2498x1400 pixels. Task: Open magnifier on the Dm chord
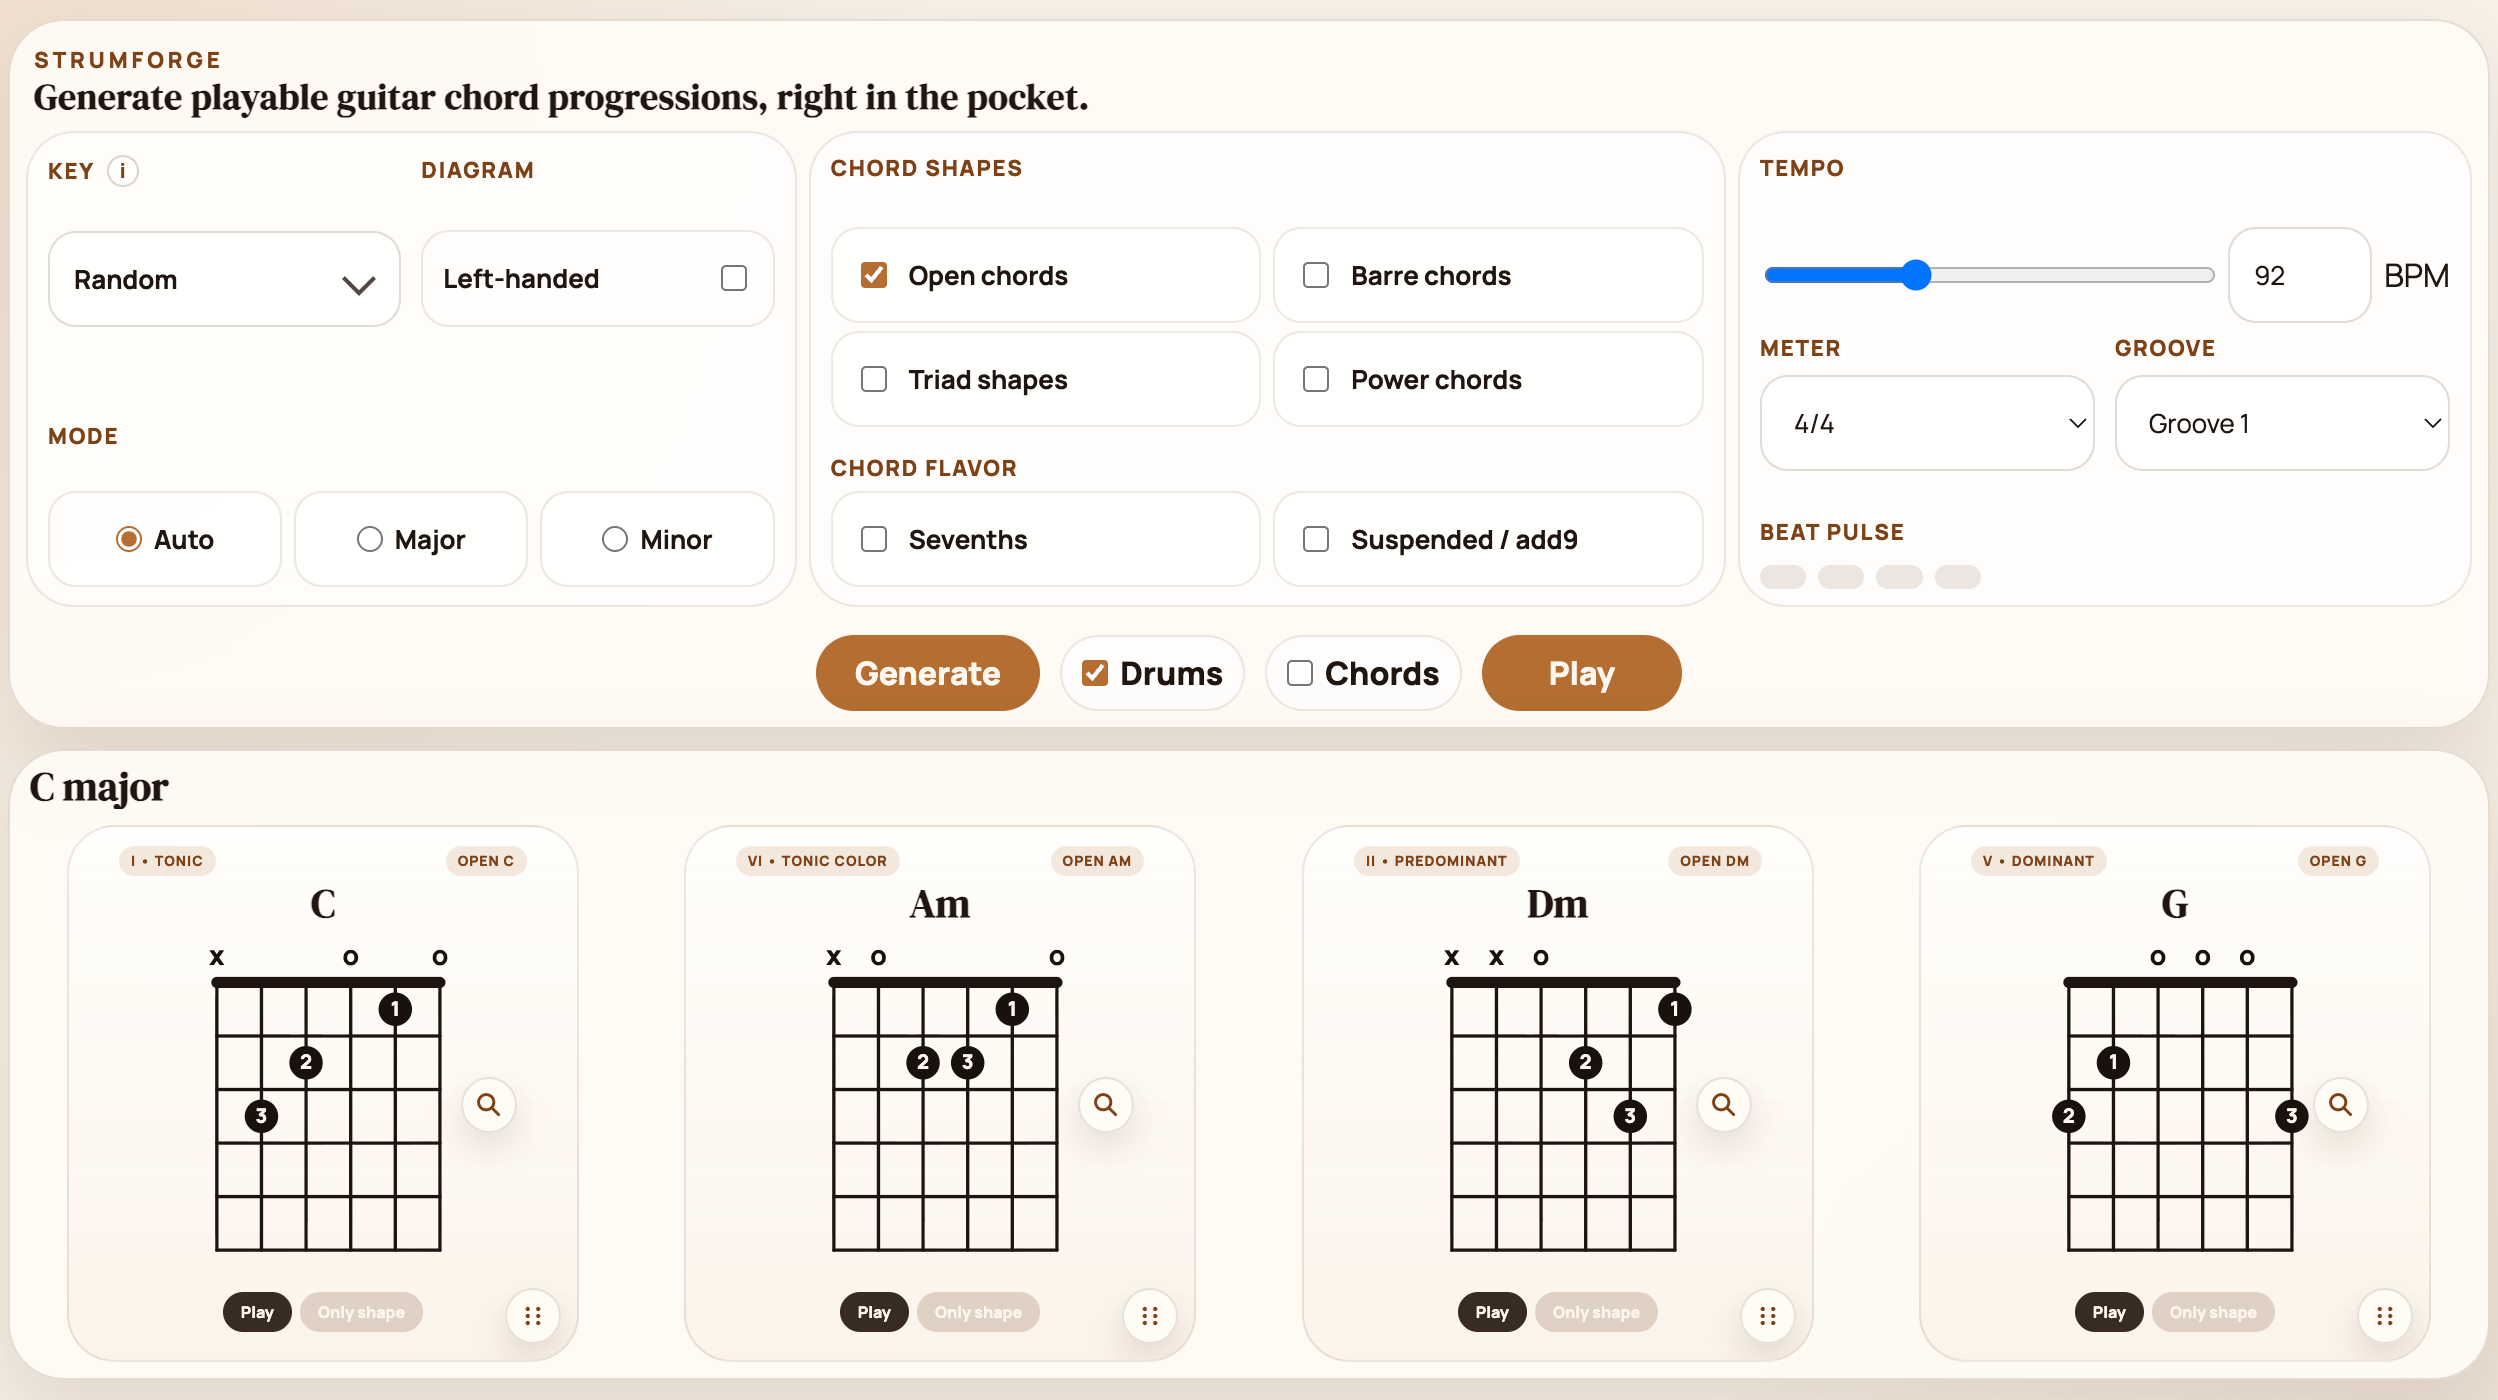1724,1105
